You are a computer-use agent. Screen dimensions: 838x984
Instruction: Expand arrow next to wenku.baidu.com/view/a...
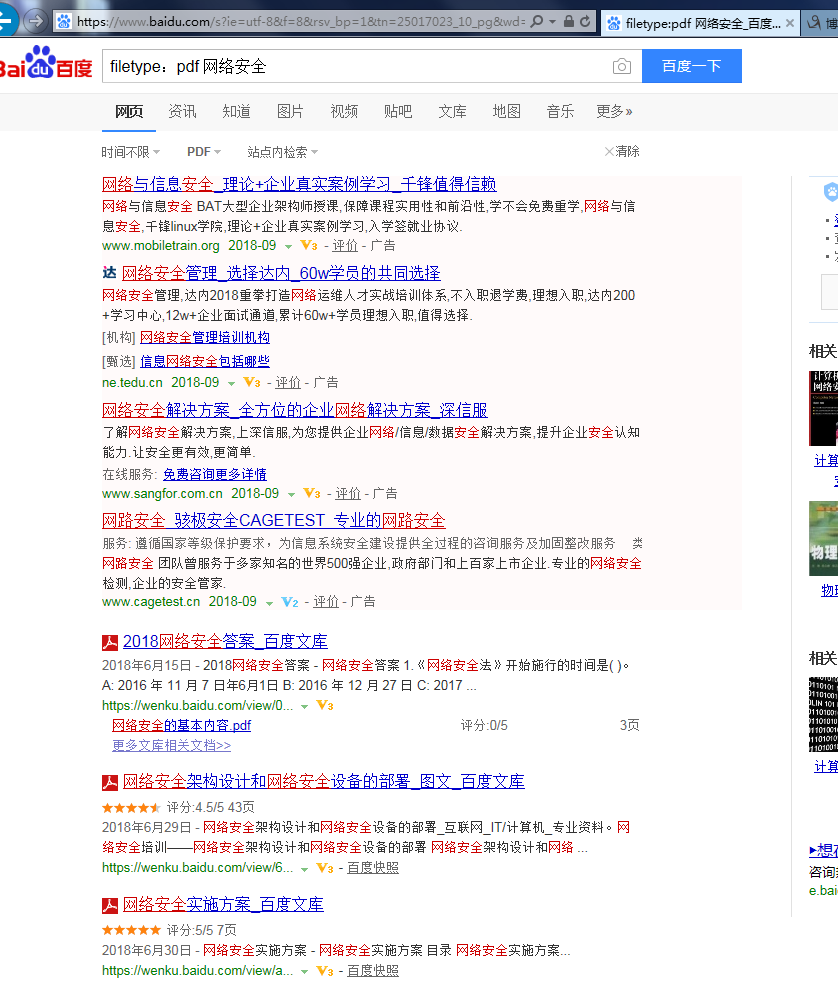[x=304, y=972]
